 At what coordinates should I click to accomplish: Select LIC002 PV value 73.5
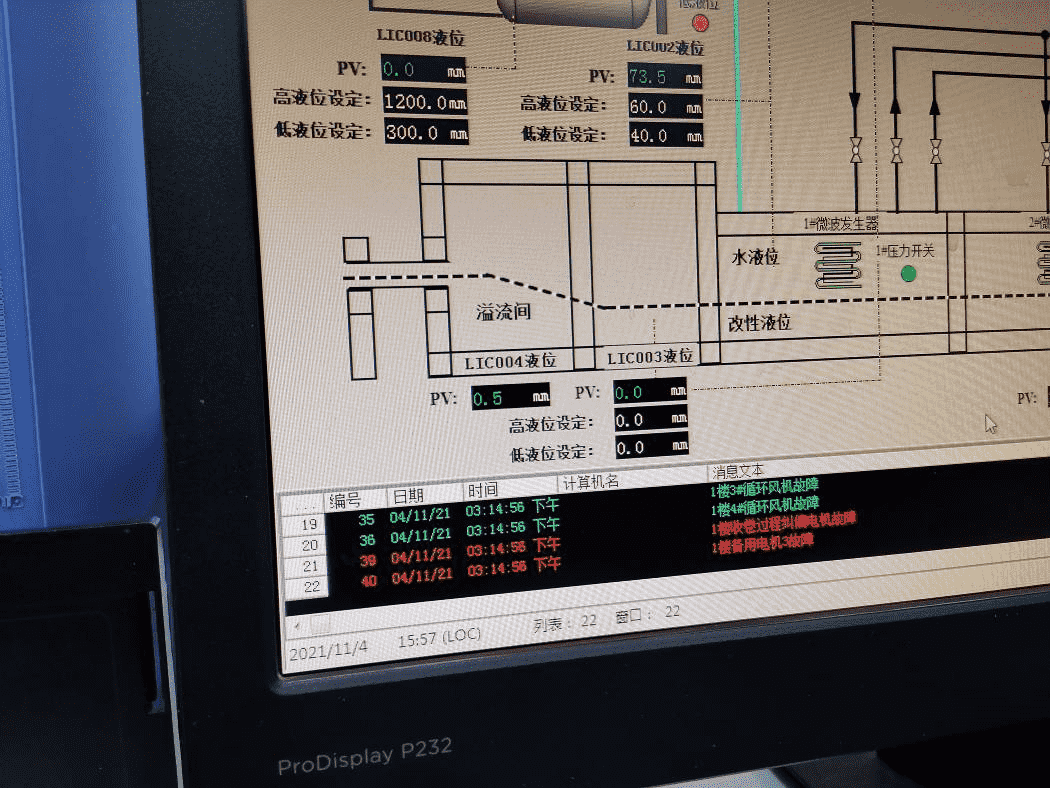coord(665,76)
